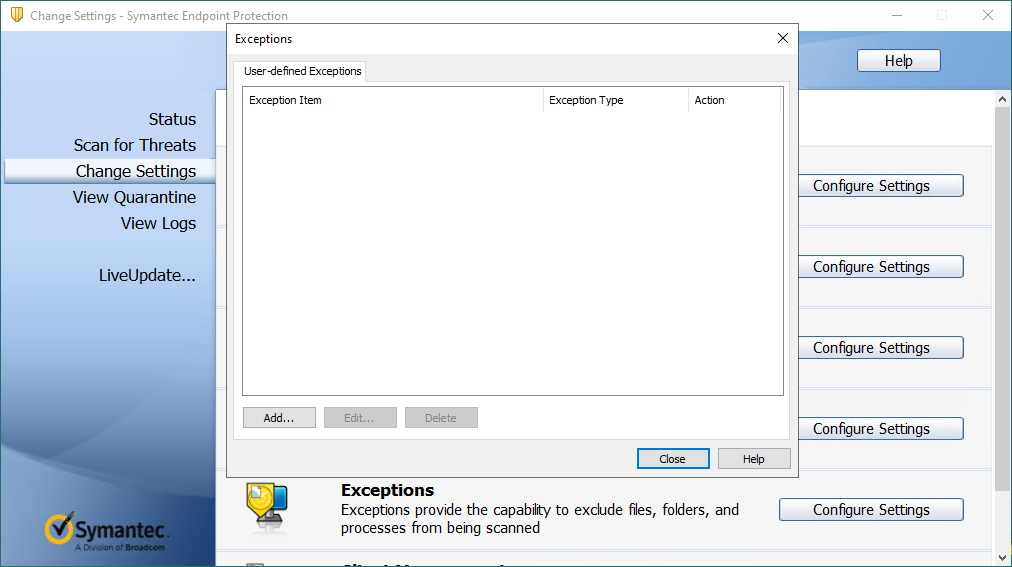Sort by Action column header
This screenshot has height=567, width=1012.
pos(734,100)
